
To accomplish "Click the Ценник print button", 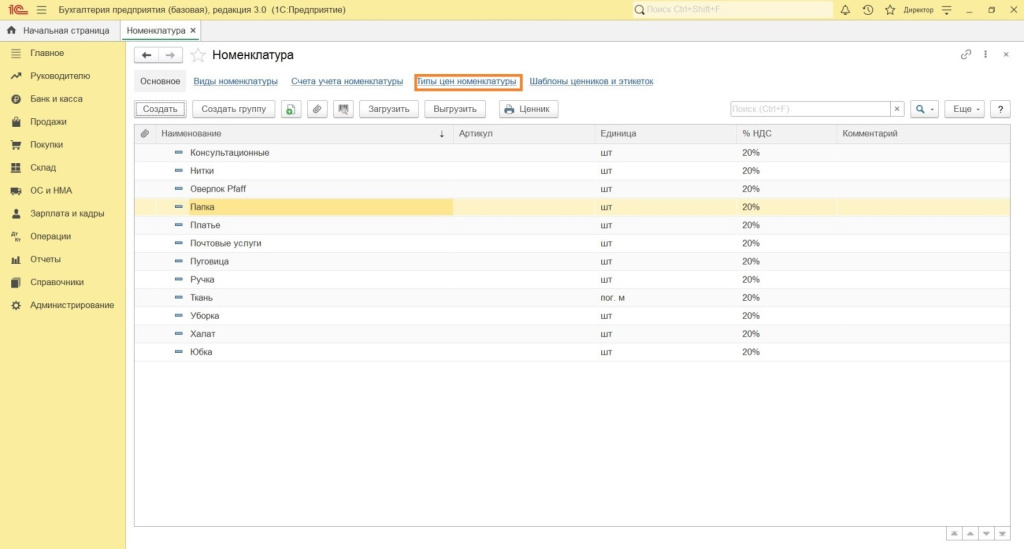I will click(x=528, y=109).
